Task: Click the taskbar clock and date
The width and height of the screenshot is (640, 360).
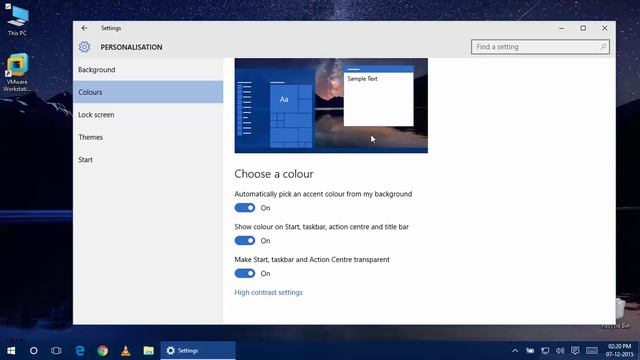Action: [620, 351]
